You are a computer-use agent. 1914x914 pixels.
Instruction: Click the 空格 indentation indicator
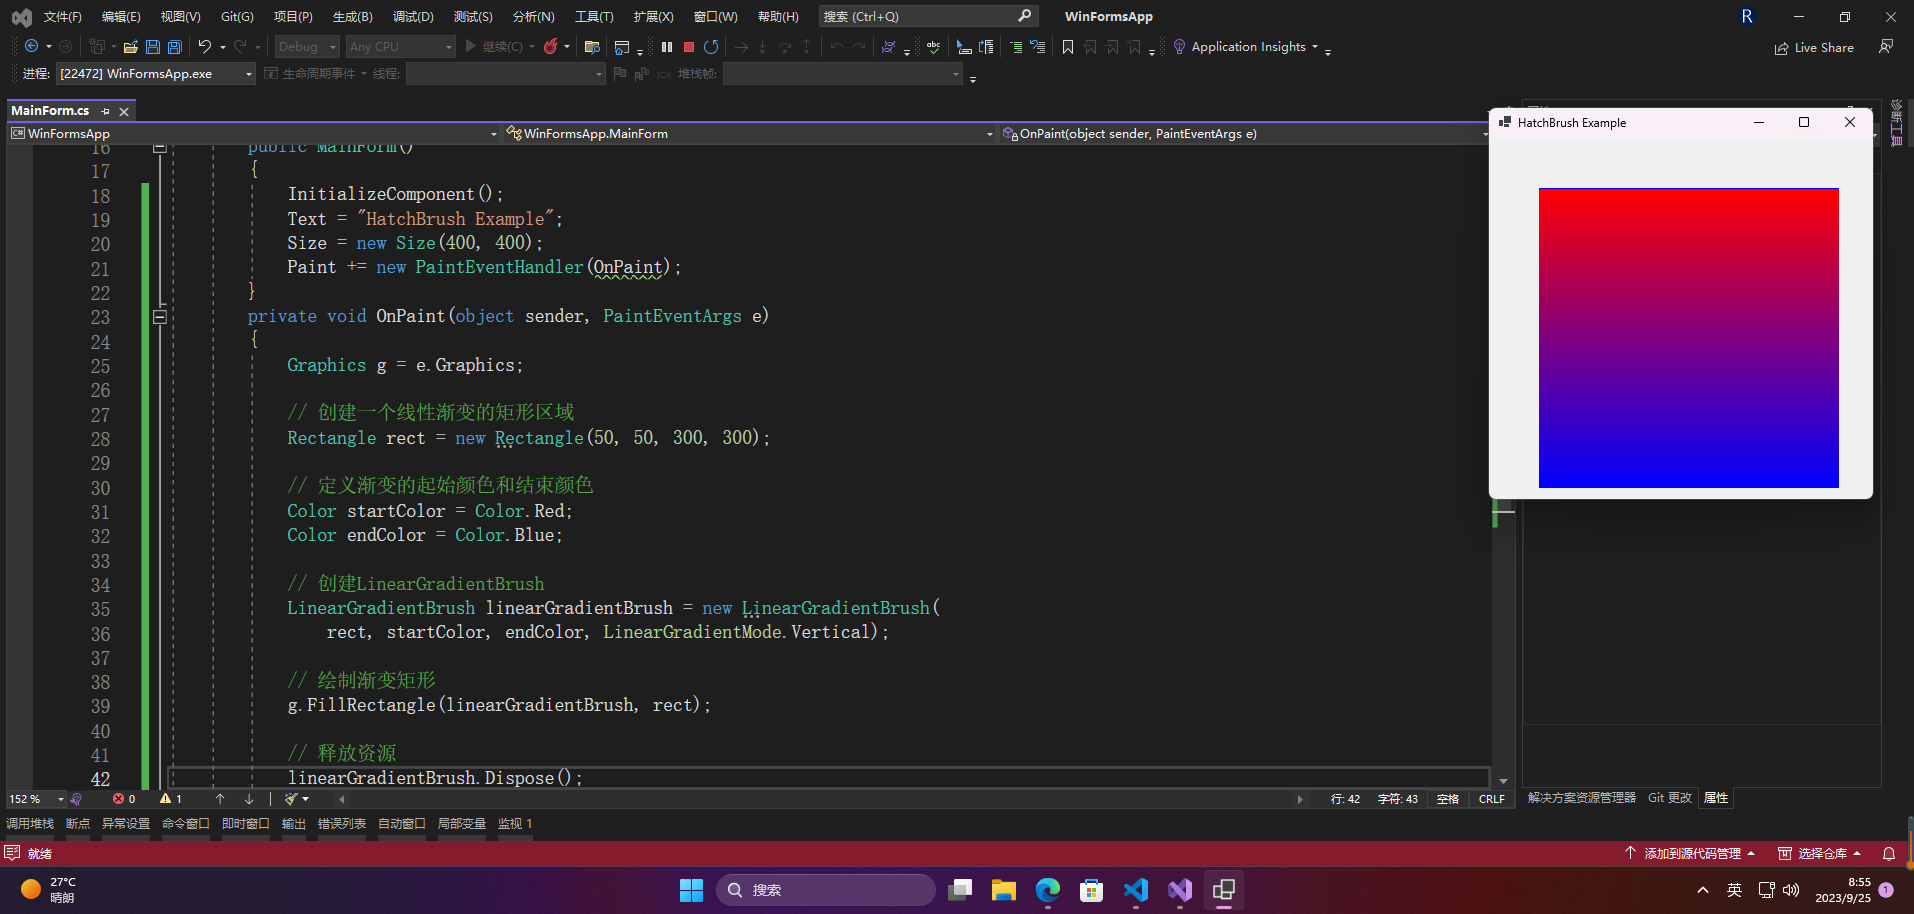click(x=1448, y=799)
